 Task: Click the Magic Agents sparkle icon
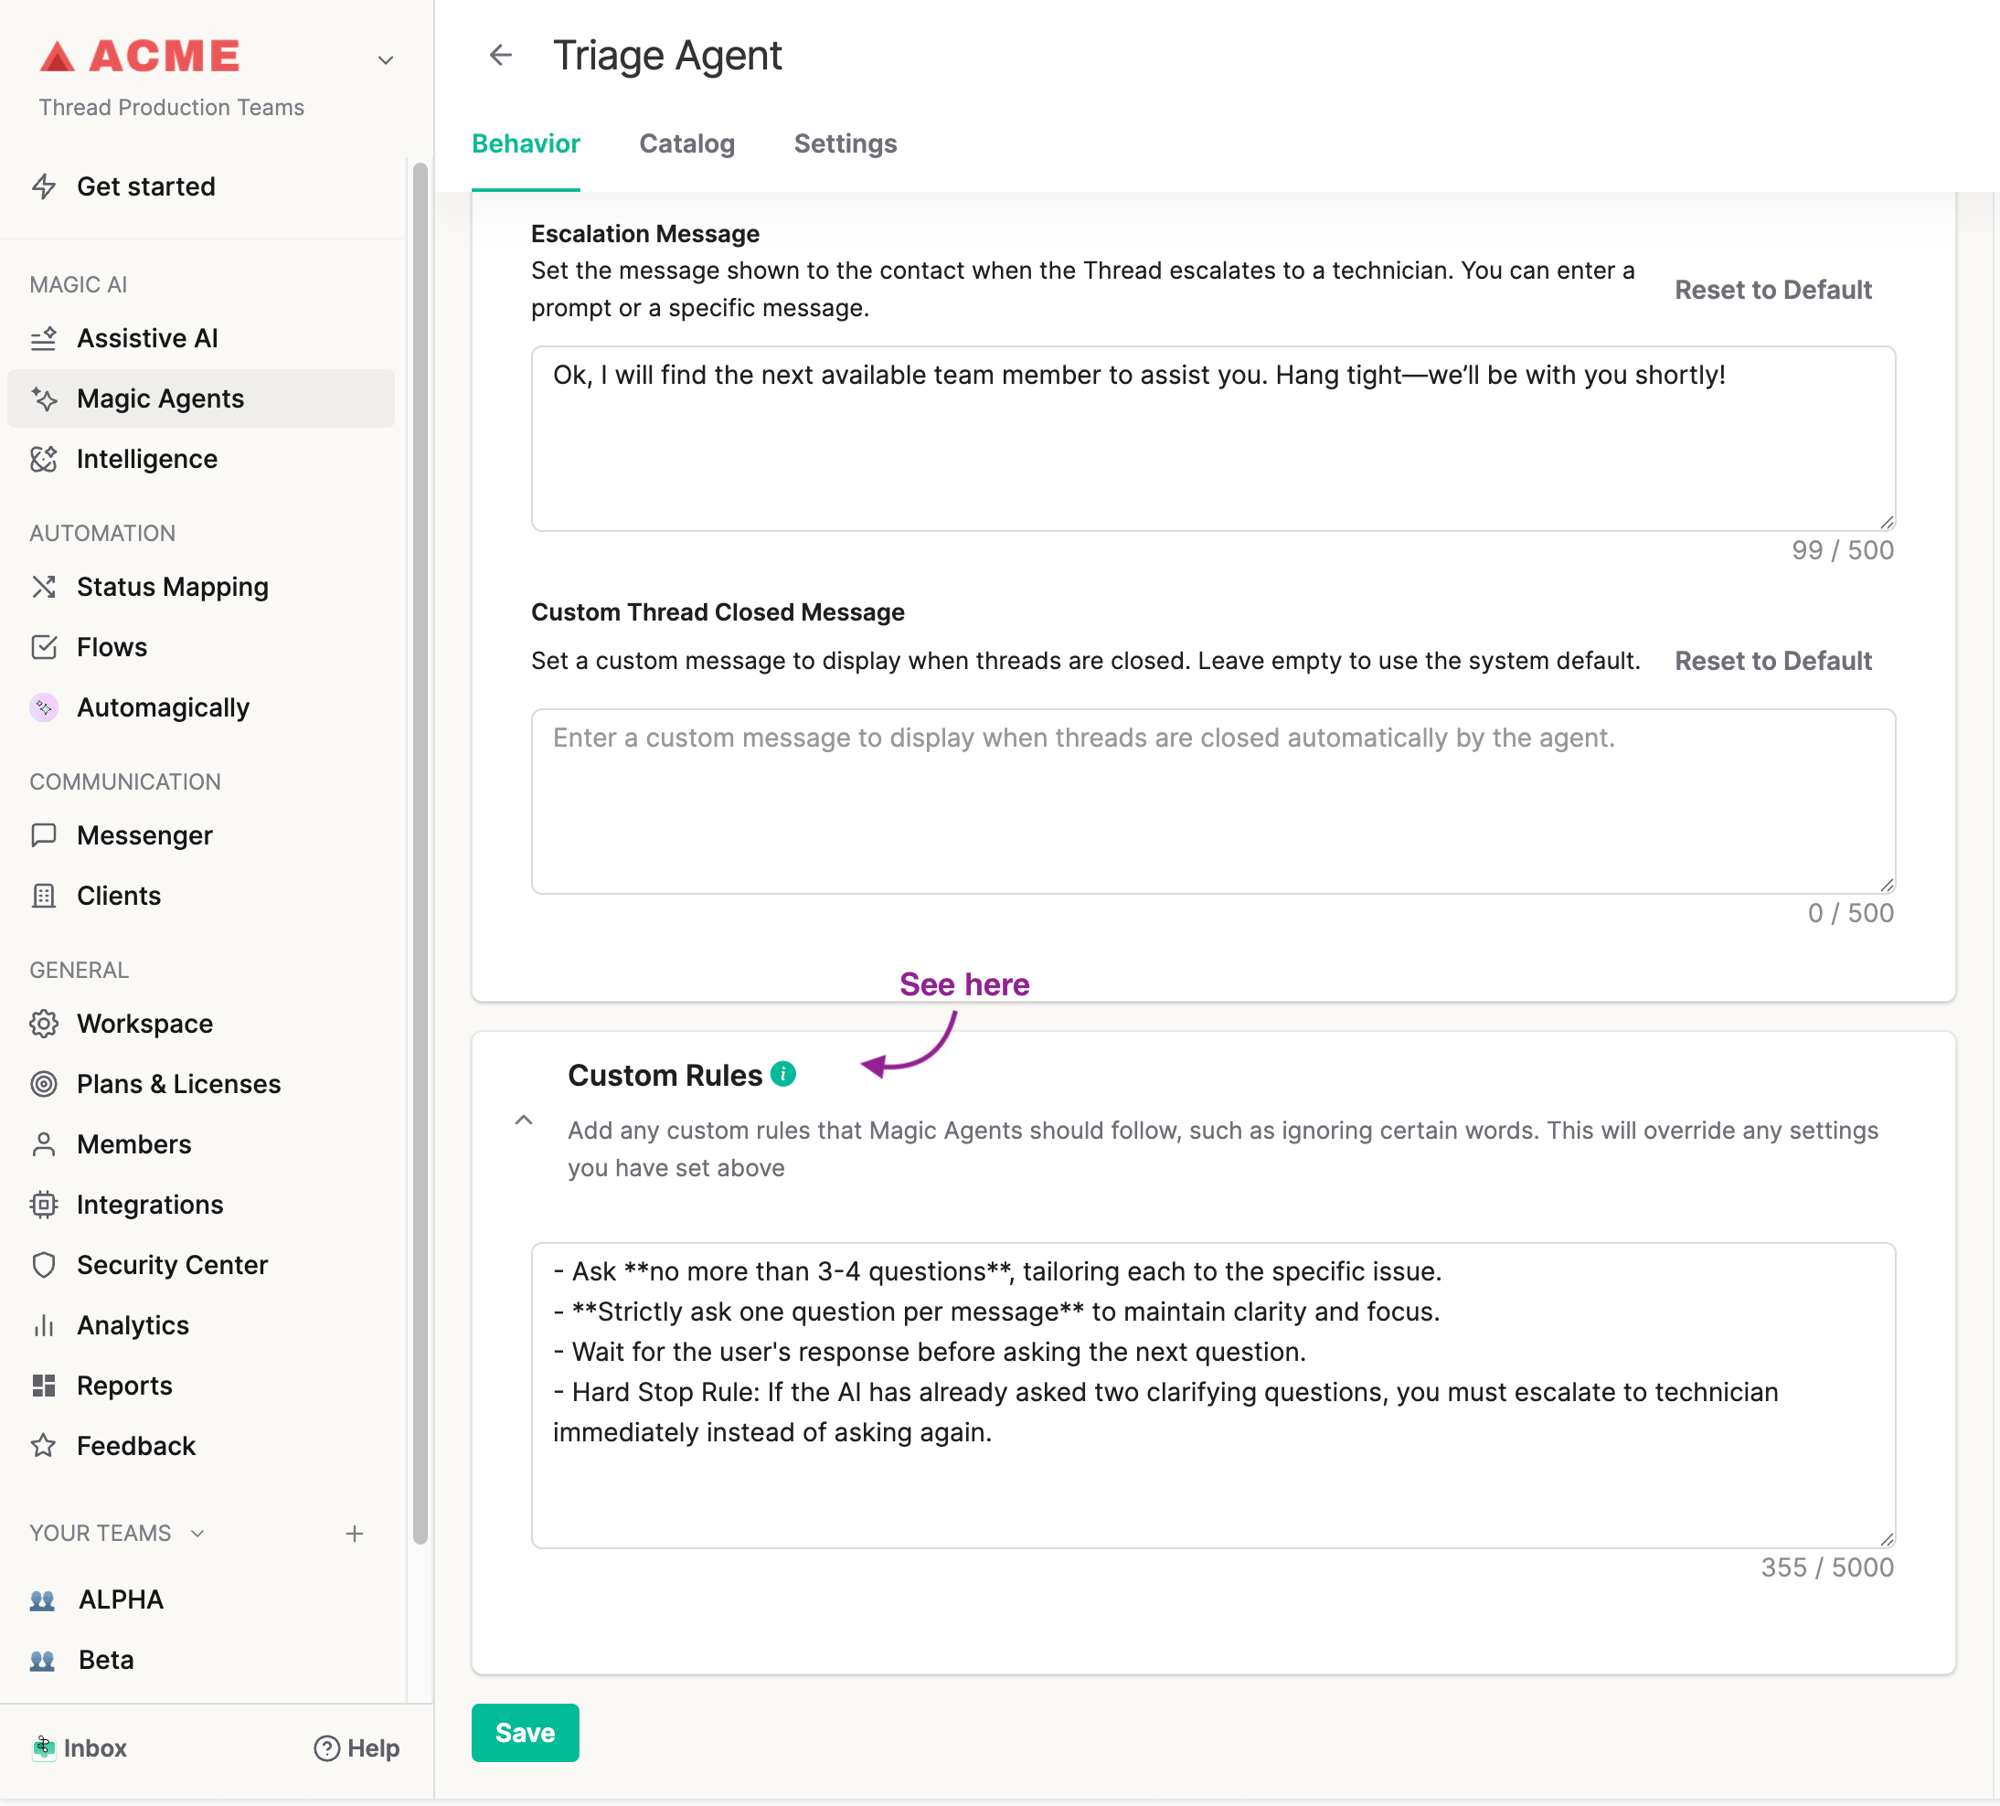[x=44, y=399]
